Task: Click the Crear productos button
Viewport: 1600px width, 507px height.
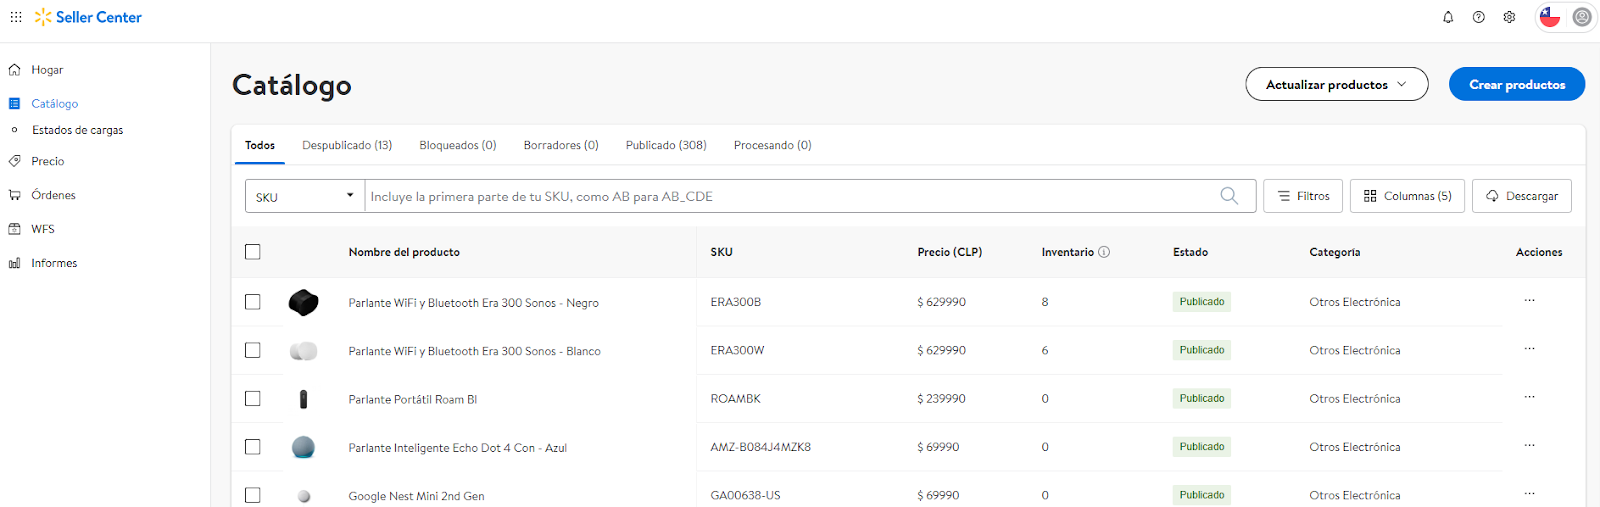Action: point(1517,84)
